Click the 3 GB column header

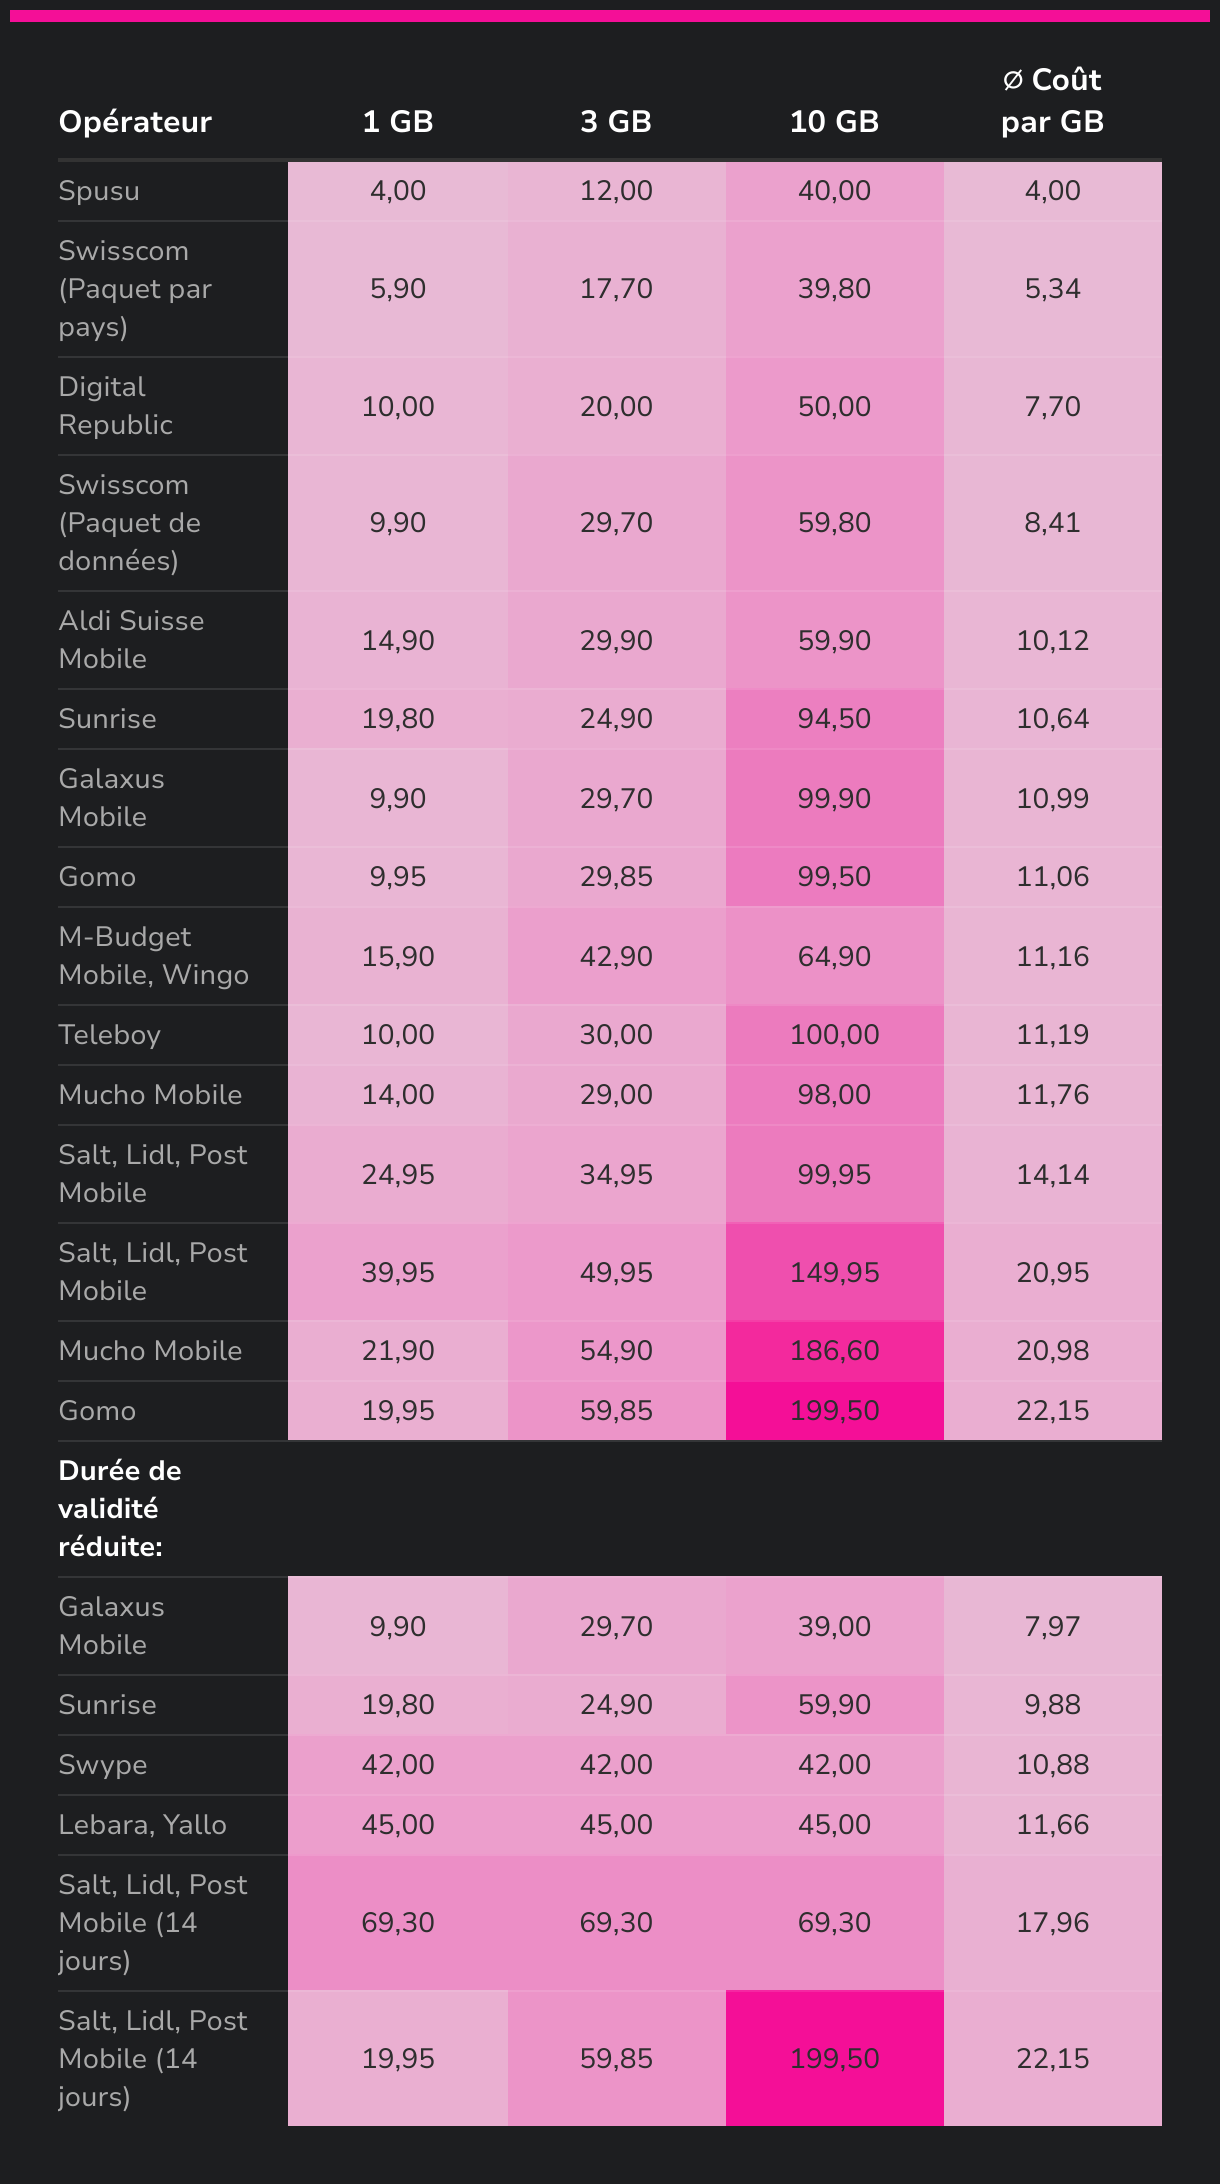pos(616,122)
